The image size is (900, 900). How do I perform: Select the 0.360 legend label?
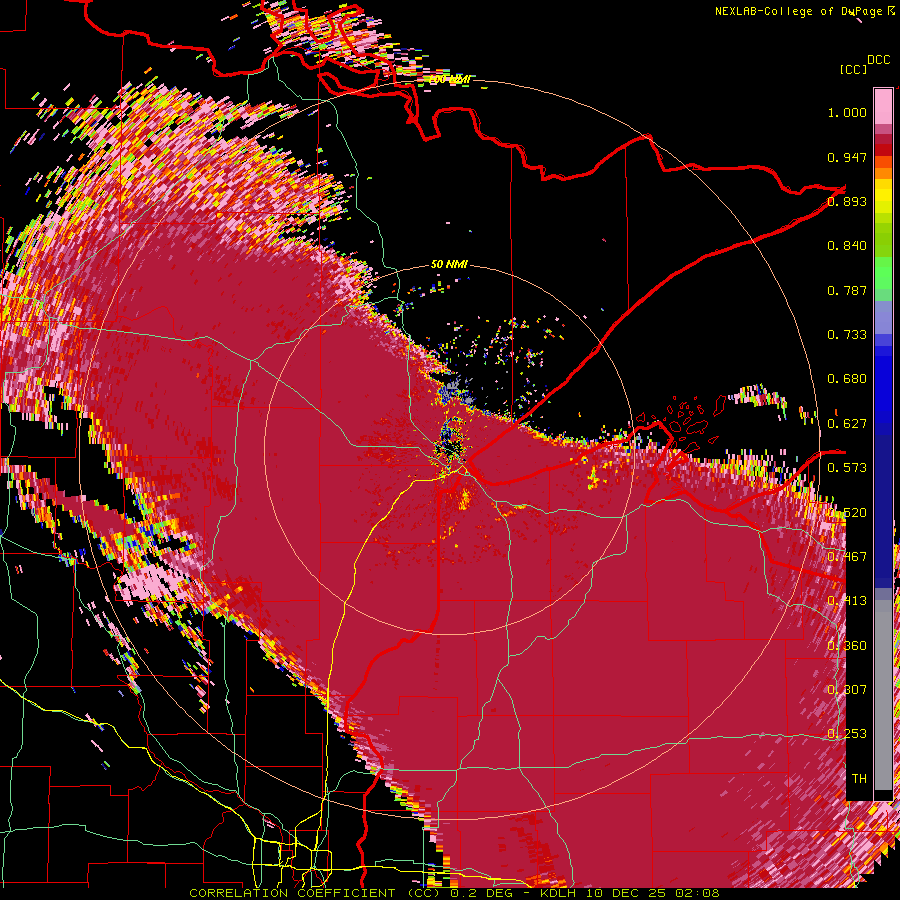click(x=847, y=646)
